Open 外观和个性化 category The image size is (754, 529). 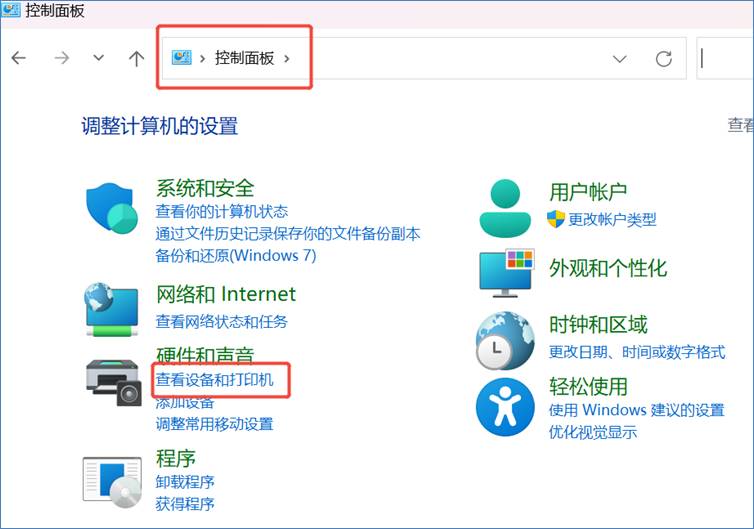[x=608, y=268]
